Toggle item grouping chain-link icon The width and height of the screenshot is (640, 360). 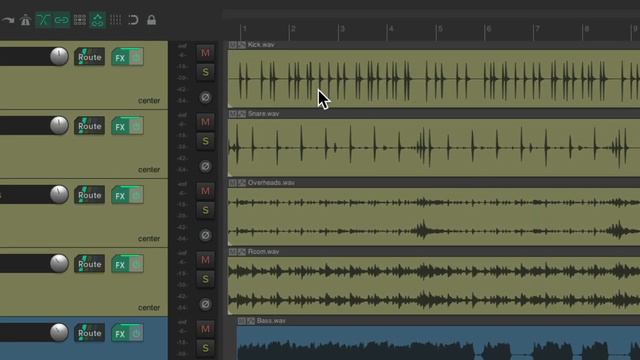click(x=61, y=20)
